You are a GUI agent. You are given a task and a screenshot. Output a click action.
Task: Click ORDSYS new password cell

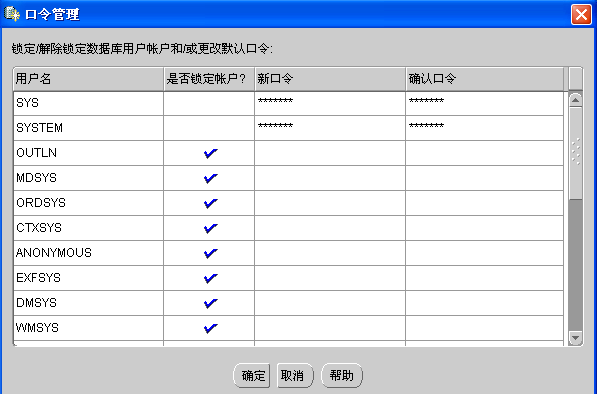[x=330, y=203]
